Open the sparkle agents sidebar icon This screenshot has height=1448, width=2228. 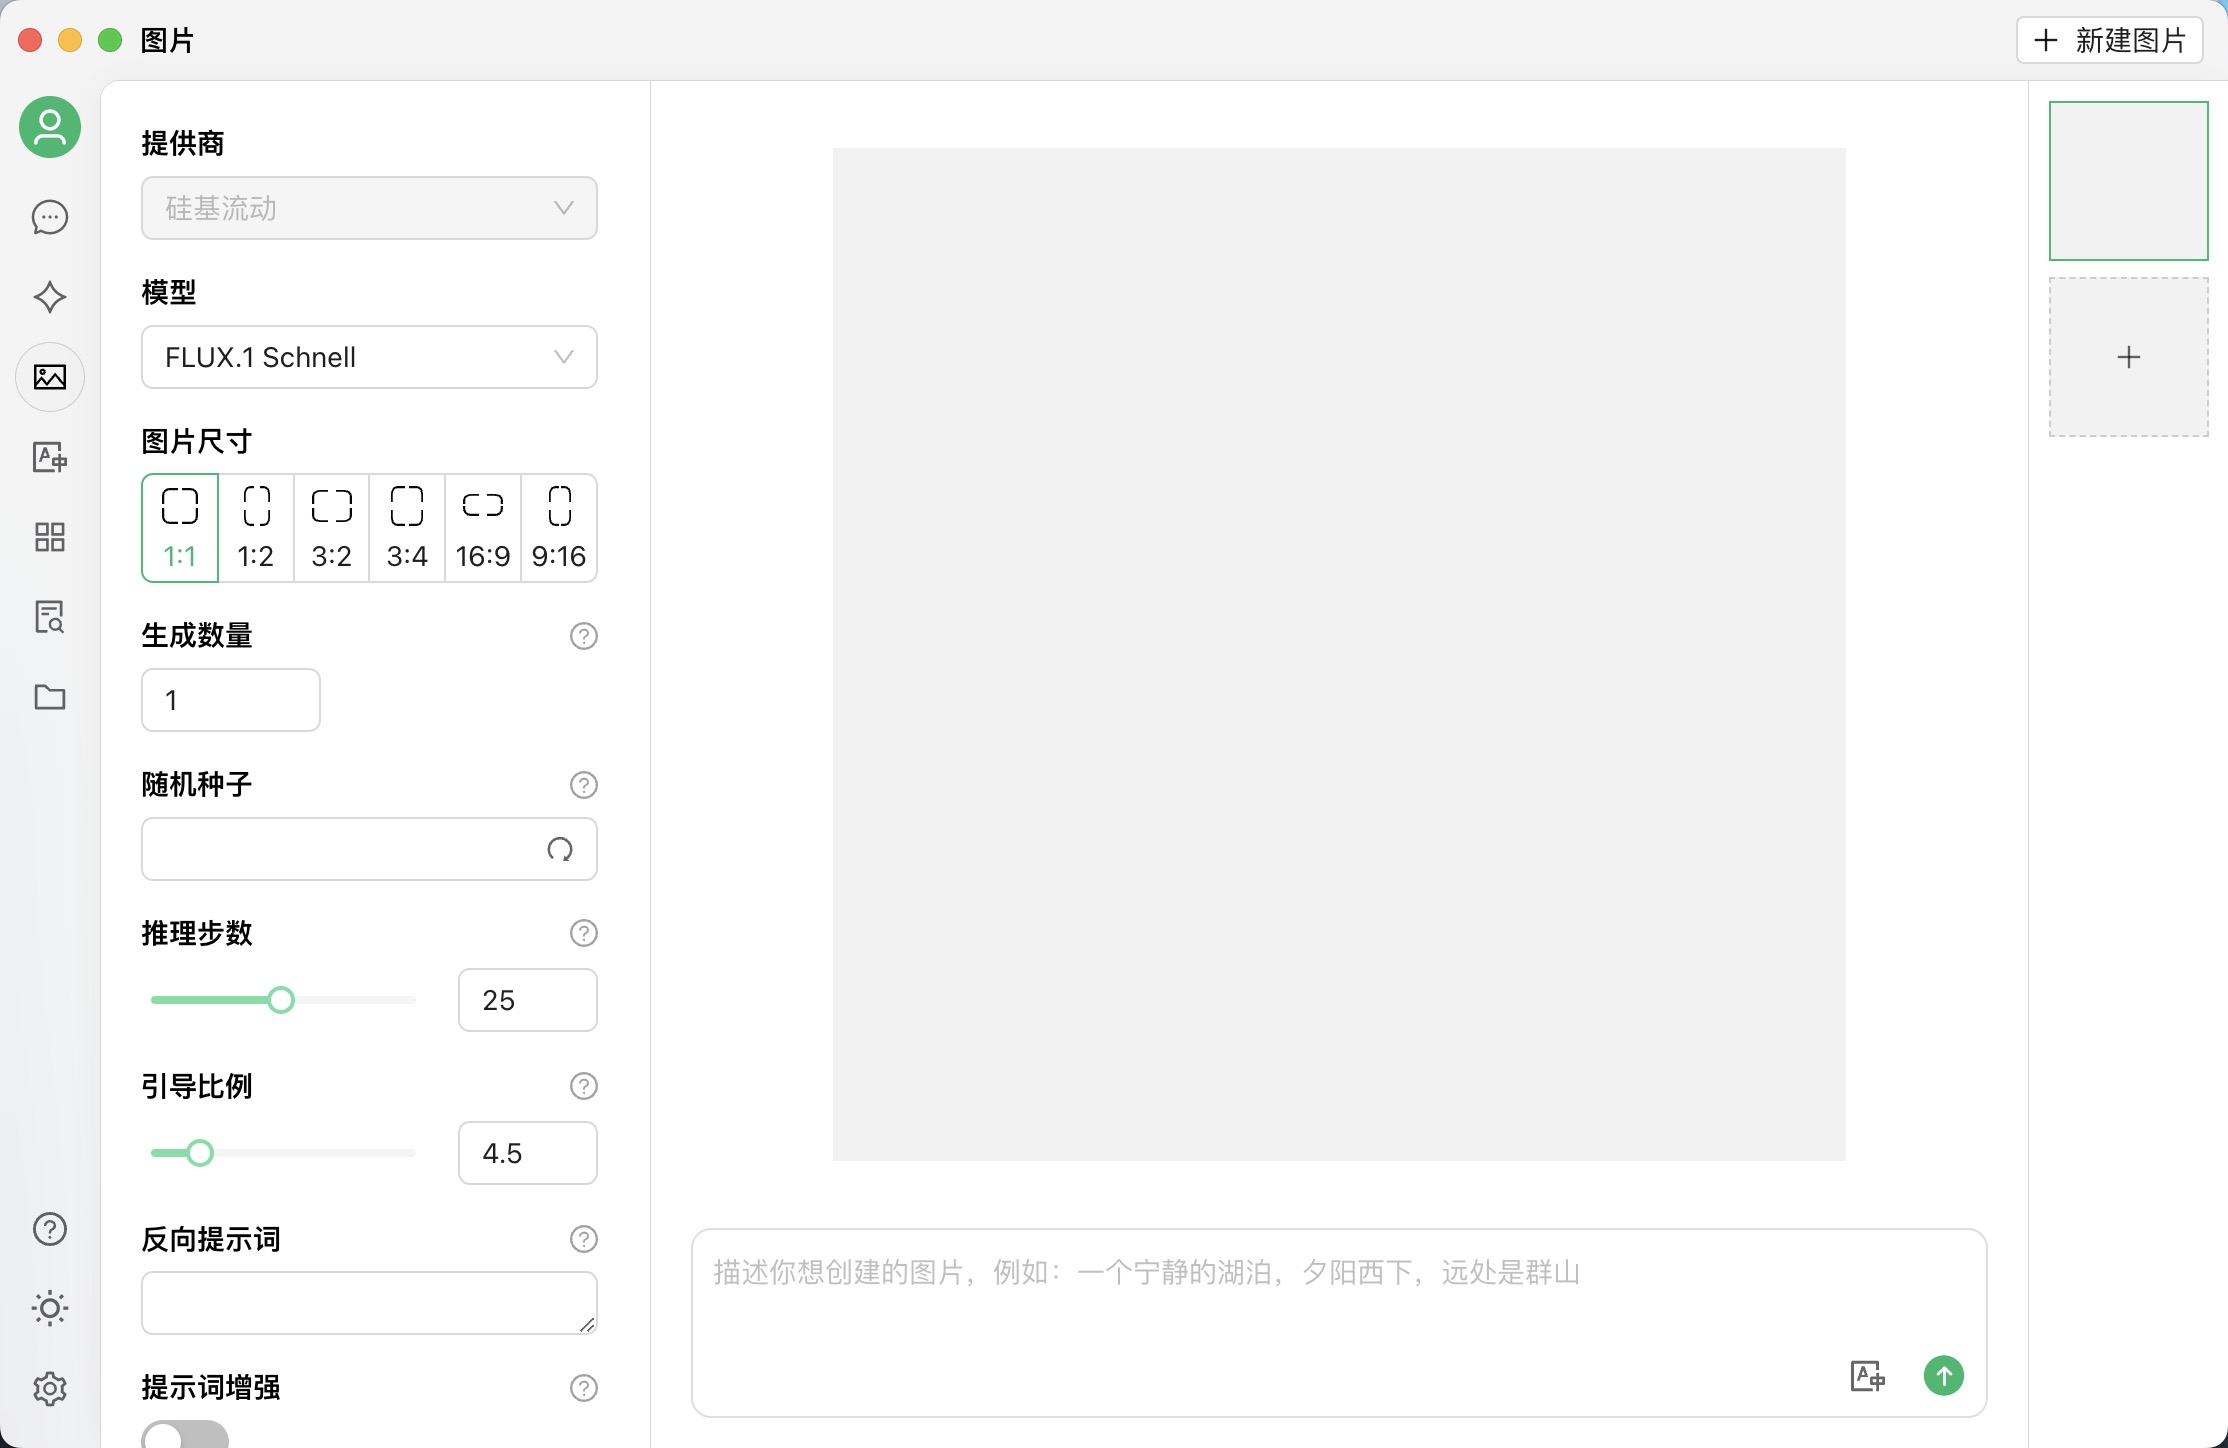[x=49, y=297]
